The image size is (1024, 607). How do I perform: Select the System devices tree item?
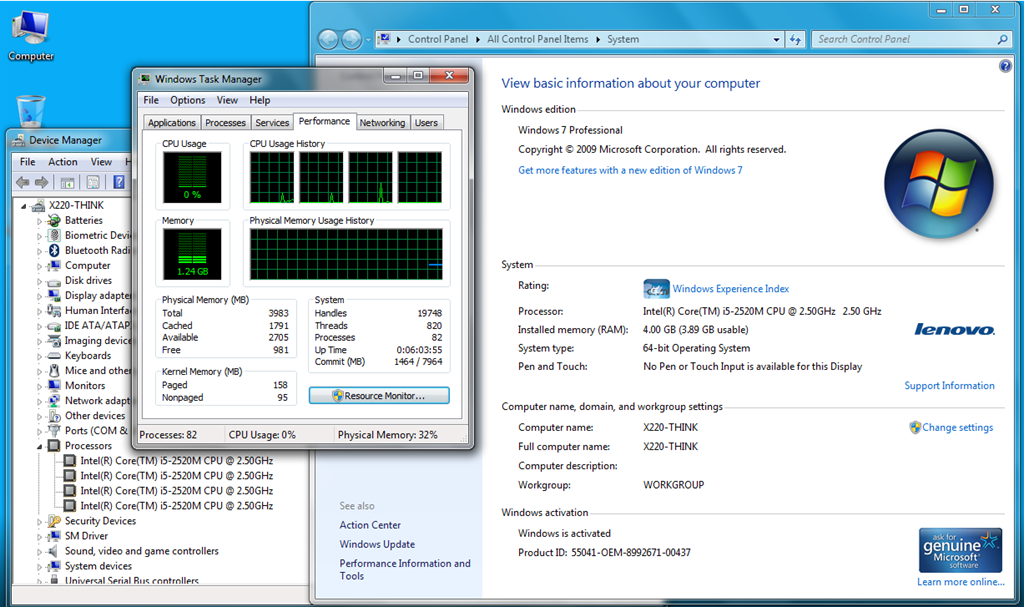click(98, 566)
